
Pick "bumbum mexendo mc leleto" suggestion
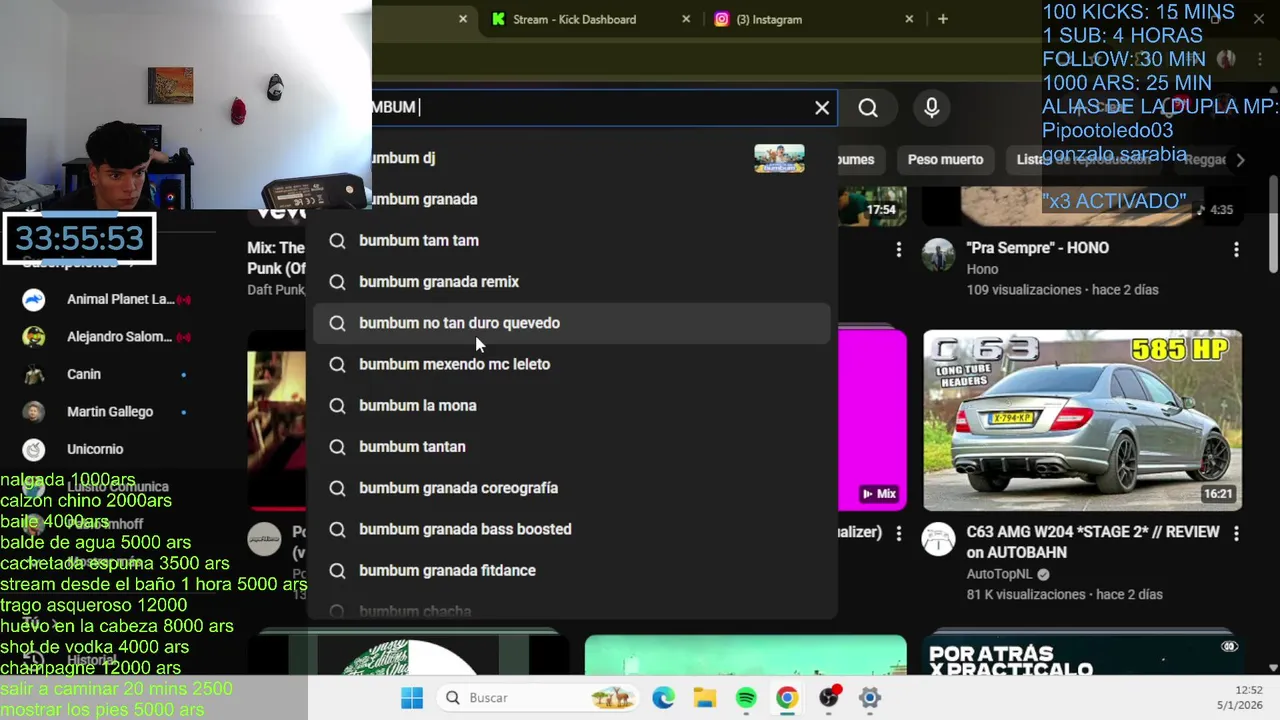click(572, 364)
